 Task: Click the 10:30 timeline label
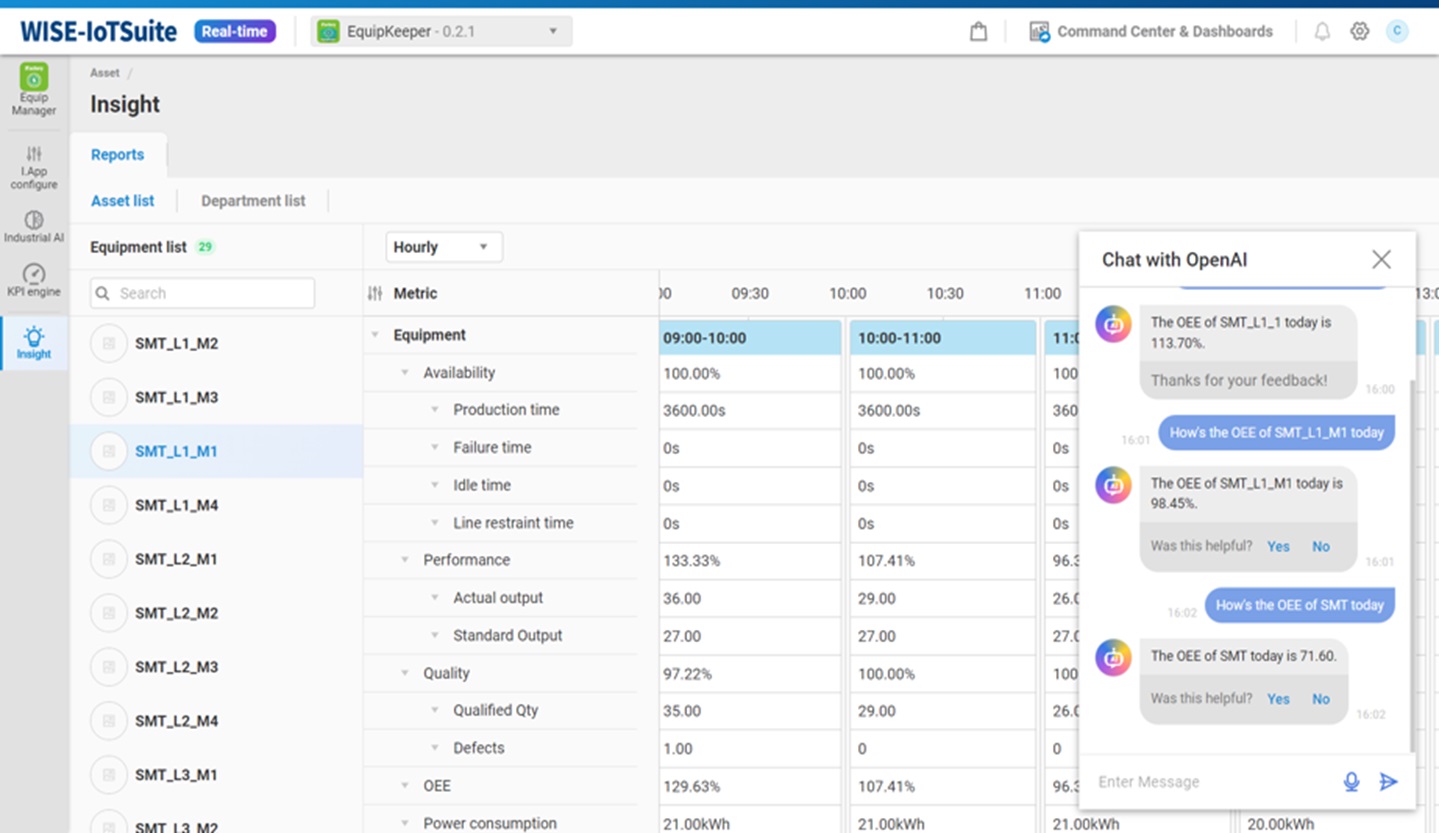[x=944, y=293]
